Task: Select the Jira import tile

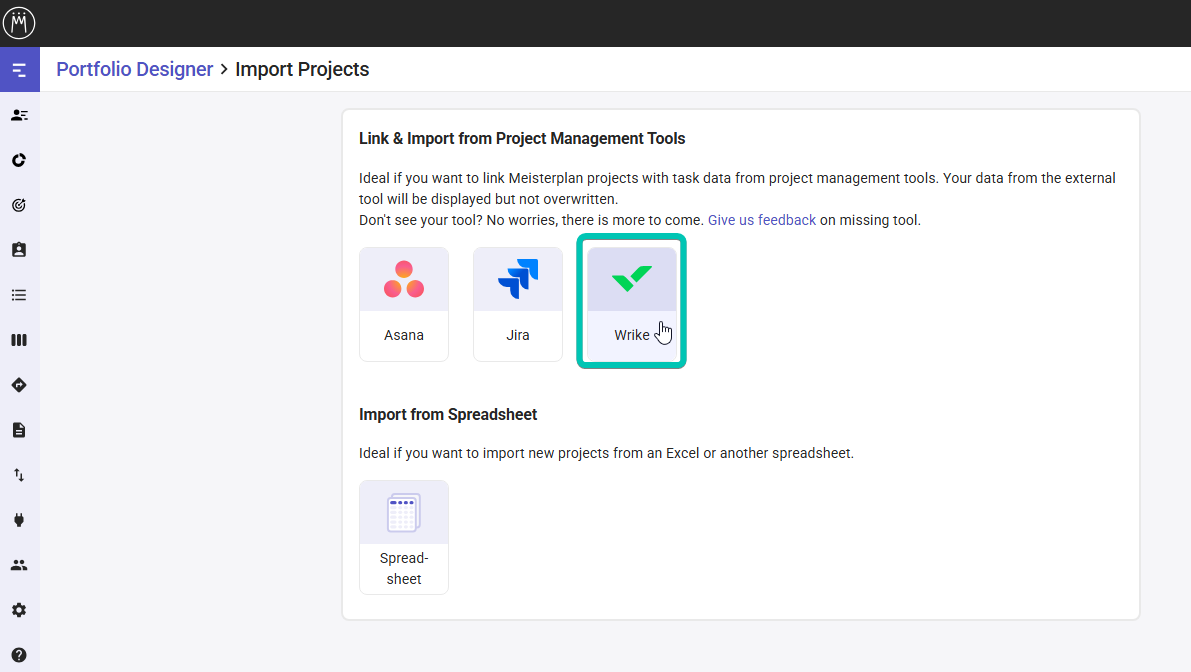Action: [517, 303]
